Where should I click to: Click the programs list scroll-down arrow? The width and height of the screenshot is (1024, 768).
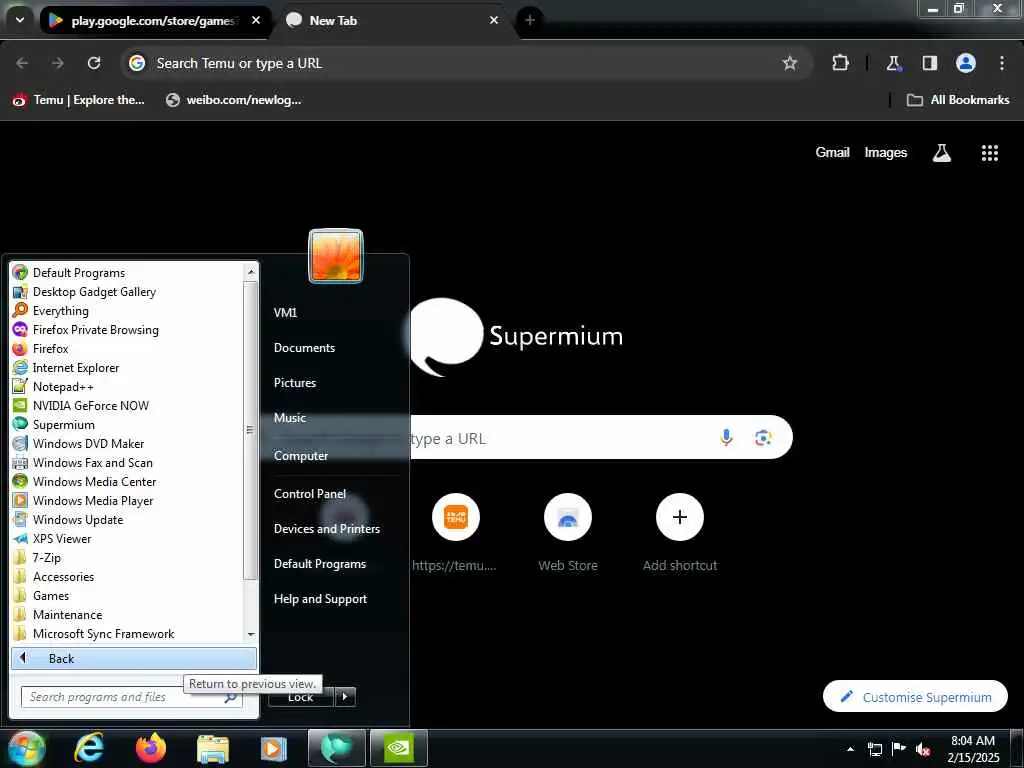point(251,635)
